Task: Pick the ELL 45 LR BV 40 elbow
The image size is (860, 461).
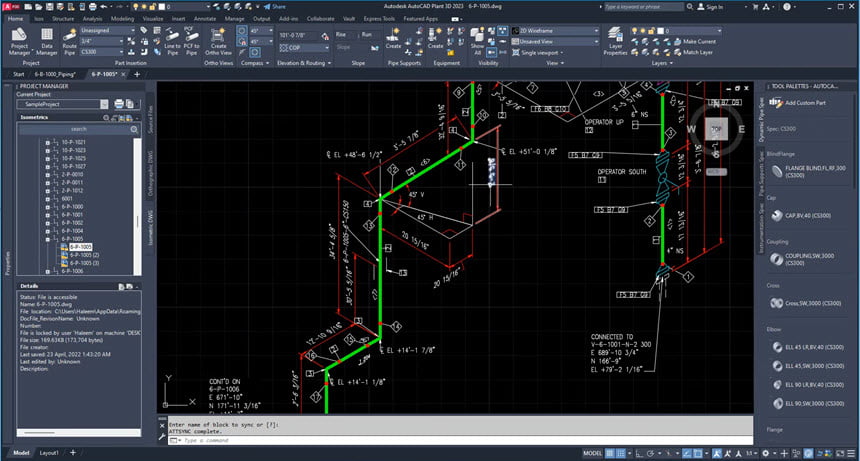Action: (x=808, y=347)
